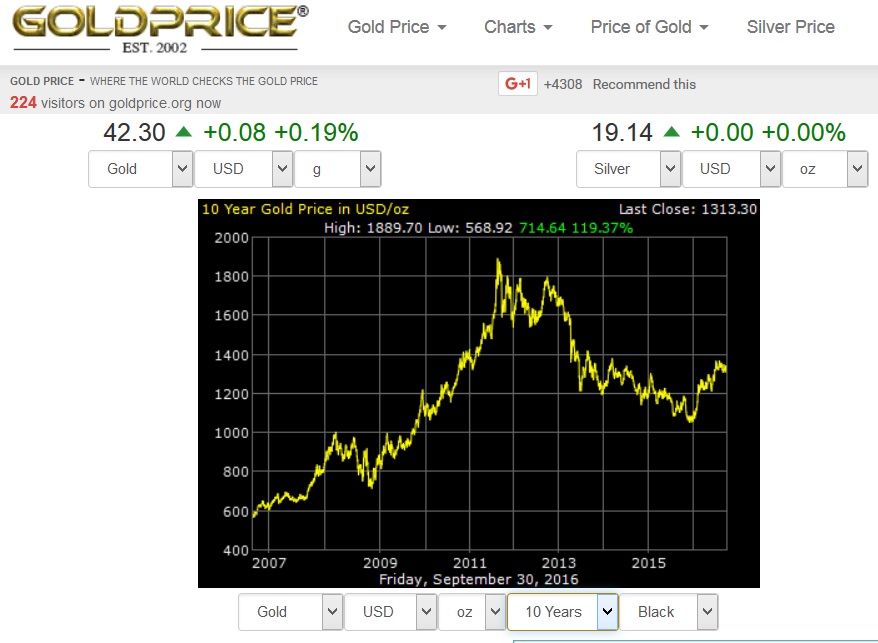
Task: Select the chart's USD currency dropdown
Action: [390, 612]
